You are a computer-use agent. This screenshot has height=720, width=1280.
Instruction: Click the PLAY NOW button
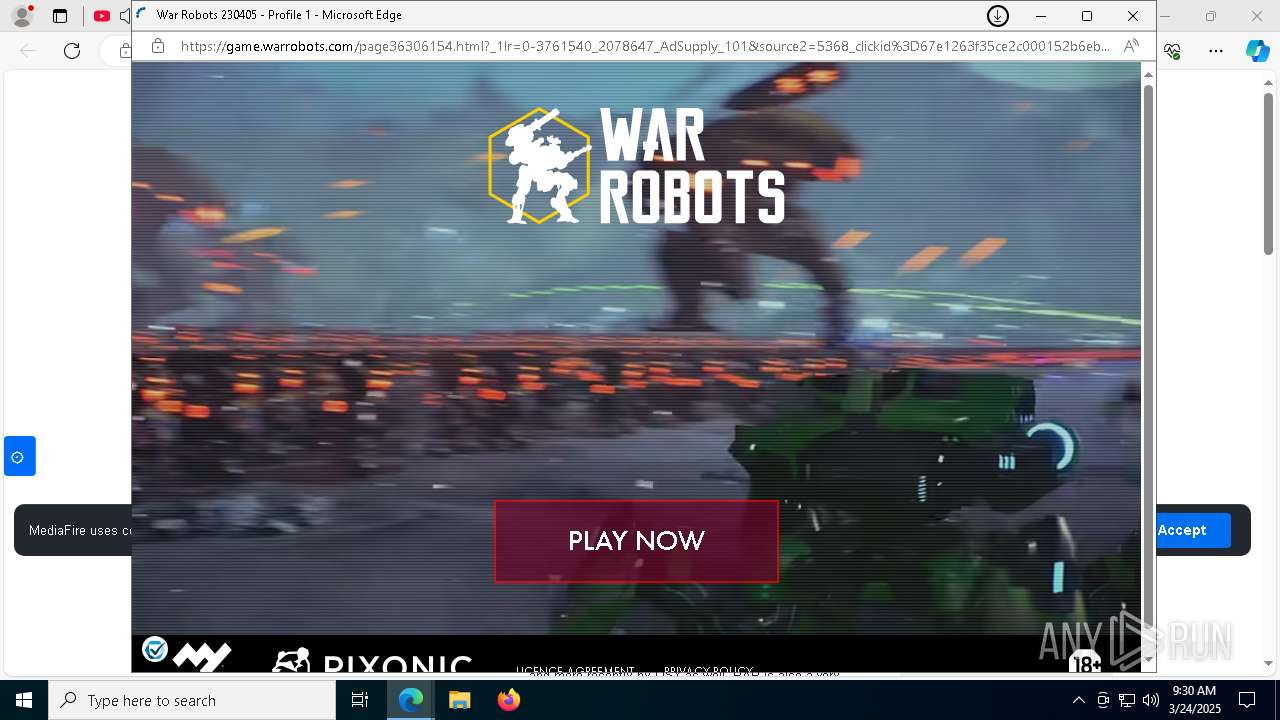636,541
